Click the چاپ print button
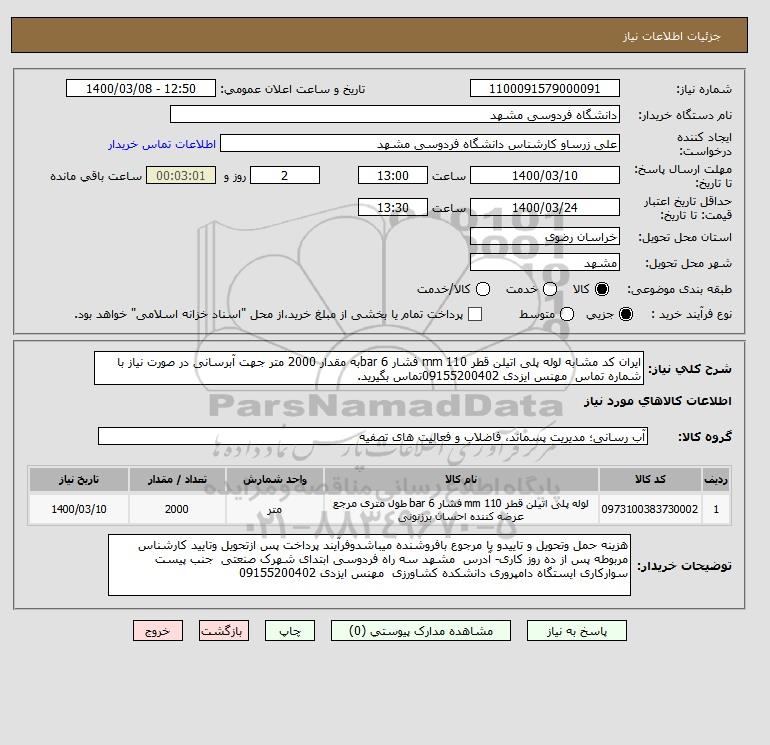 point(290,631)
